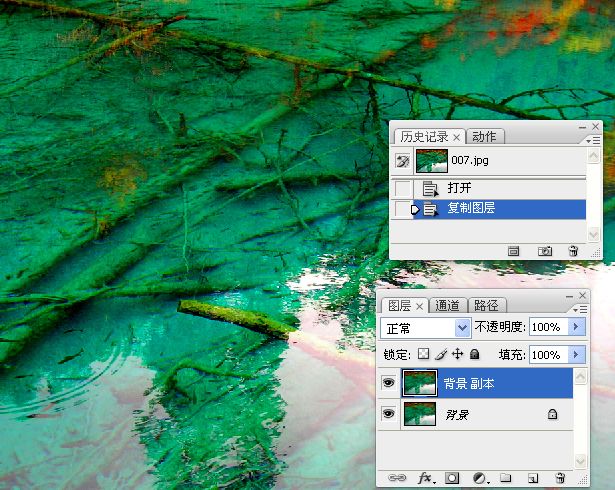The width and height of the screenshot is (615, 490).
Task: Switch to the 图层 tab
Action: coord(399,306)
